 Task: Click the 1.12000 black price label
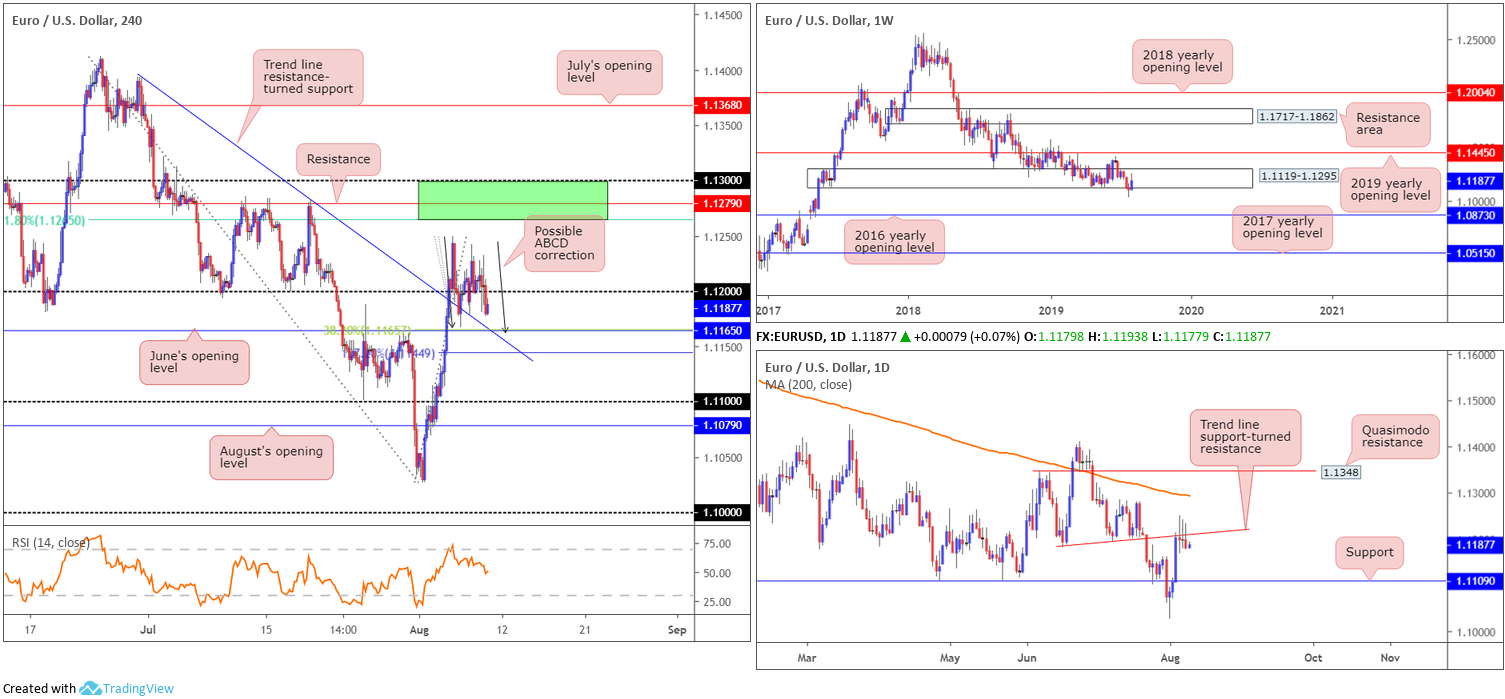pos(721,292)
